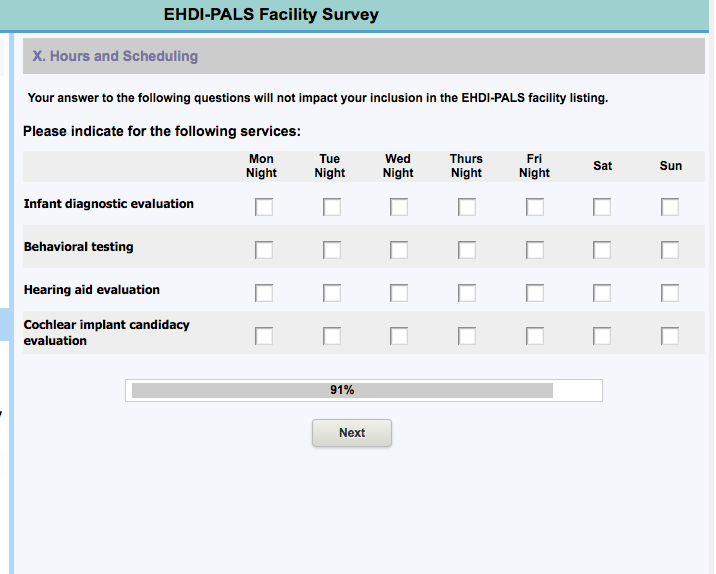Enable Hearing aid evaluation Fri Night
The height and width of the screenshot is (574, 716).
535,293
